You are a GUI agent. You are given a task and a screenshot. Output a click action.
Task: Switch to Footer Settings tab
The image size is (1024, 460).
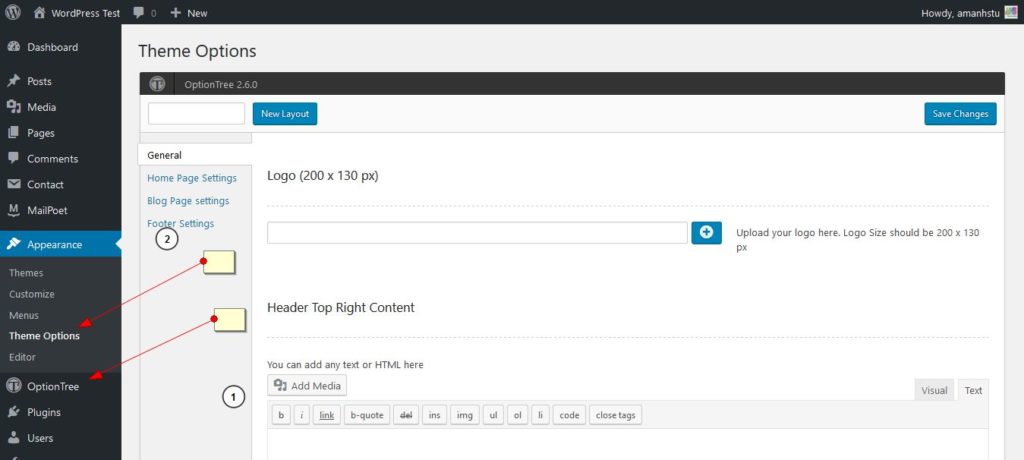click(180, 223)
